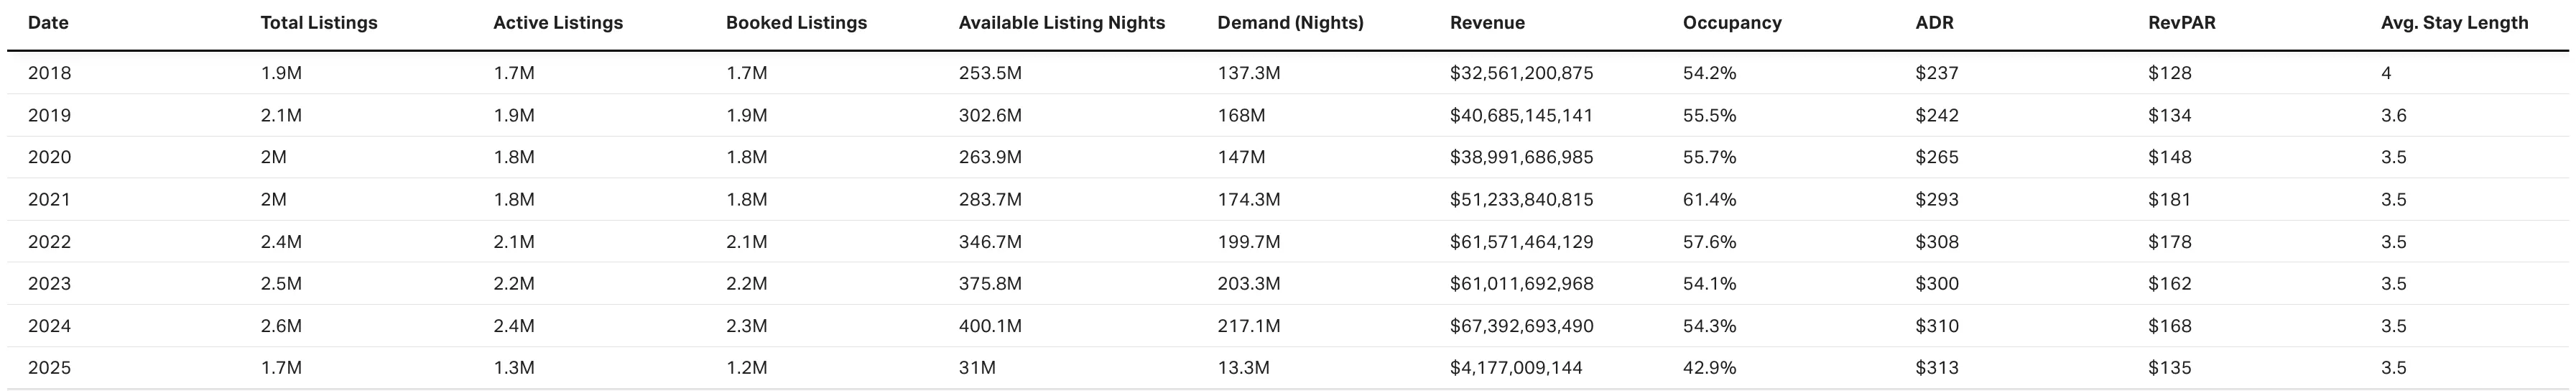Click demand value 168M
This screenshot has height=391, width=2576.
(x=1241, y=116)
